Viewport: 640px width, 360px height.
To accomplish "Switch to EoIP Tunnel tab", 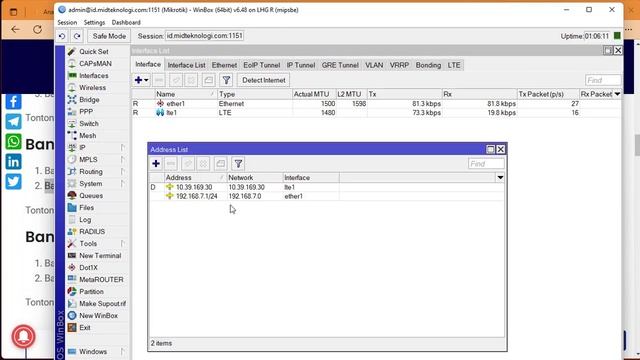I will (262, 65).
